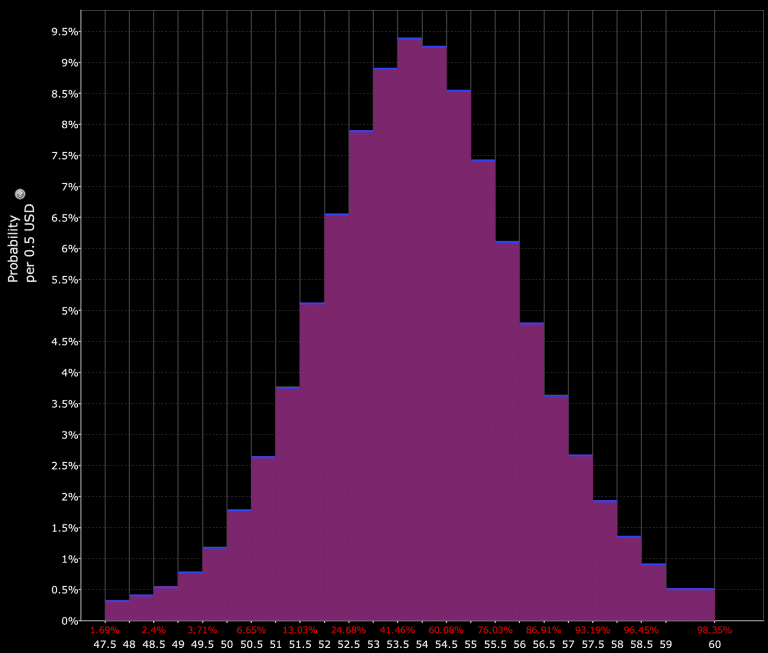
Task: Select the bar between 58.5 and 59
Action: (653, 592)
